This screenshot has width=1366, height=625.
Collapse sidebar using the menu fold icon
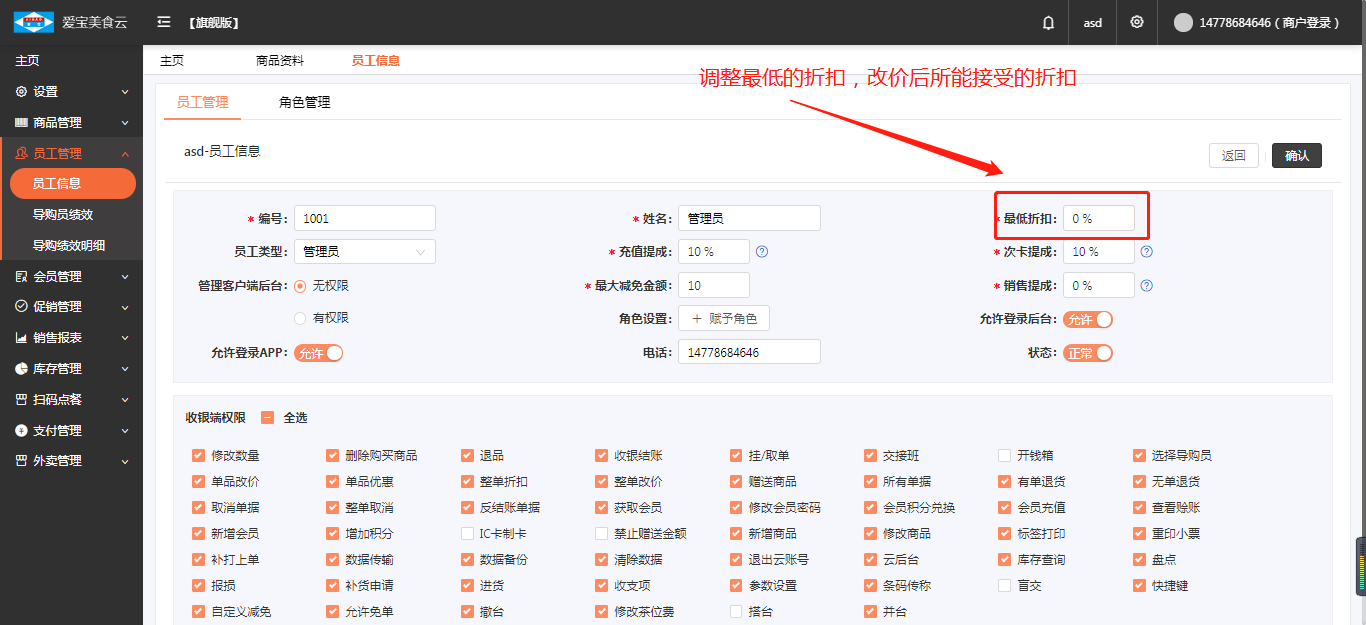[164, 22]
